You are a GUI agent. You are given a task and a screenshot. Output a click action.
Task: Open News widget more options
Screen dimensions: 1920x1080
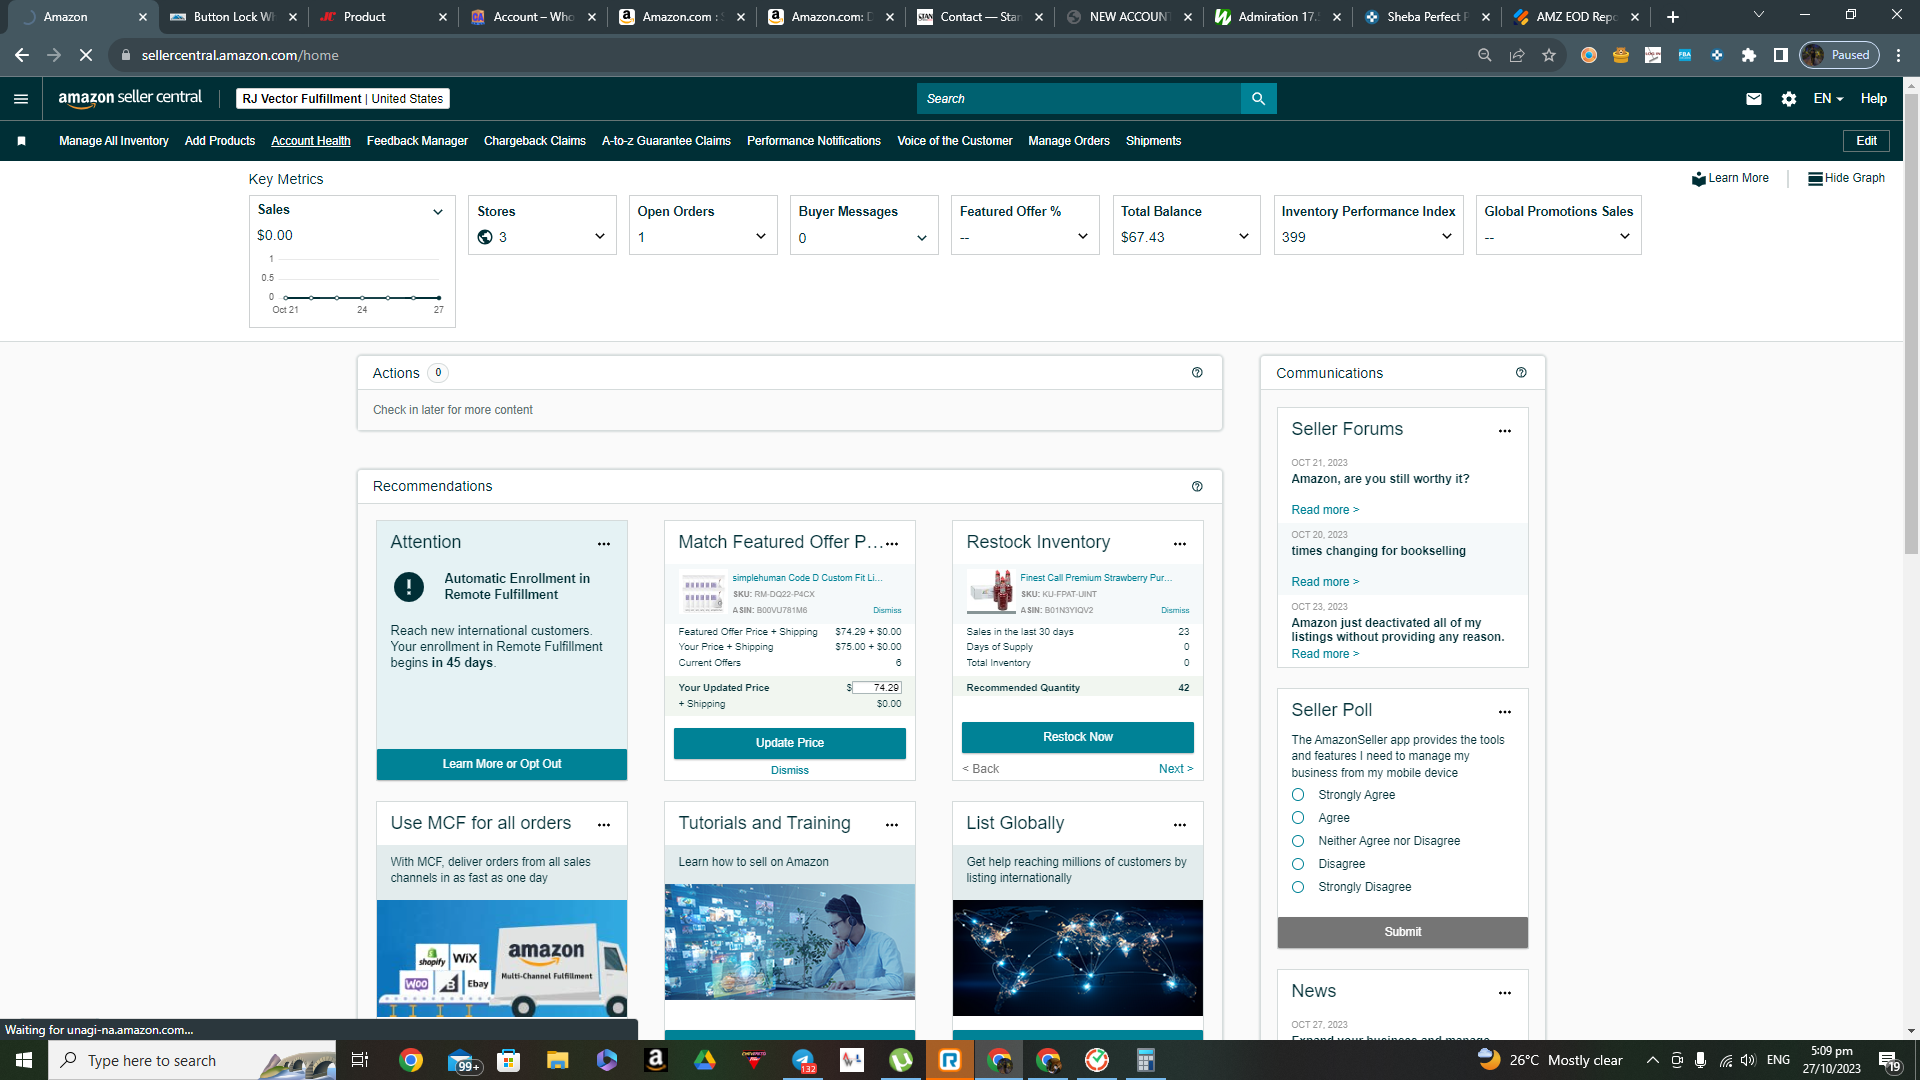pos(1505,993)
